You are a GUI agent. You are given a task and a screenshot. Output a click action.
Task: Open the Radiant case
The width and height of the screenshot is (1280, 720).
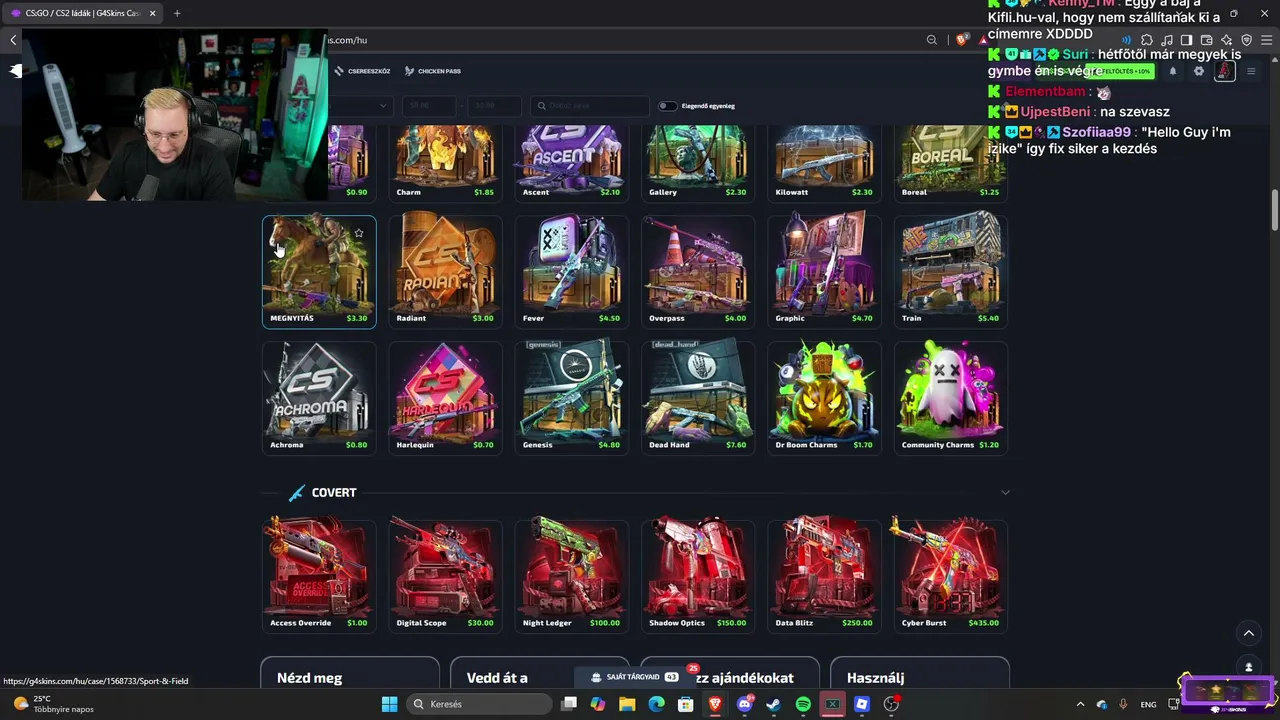(445, 272)
